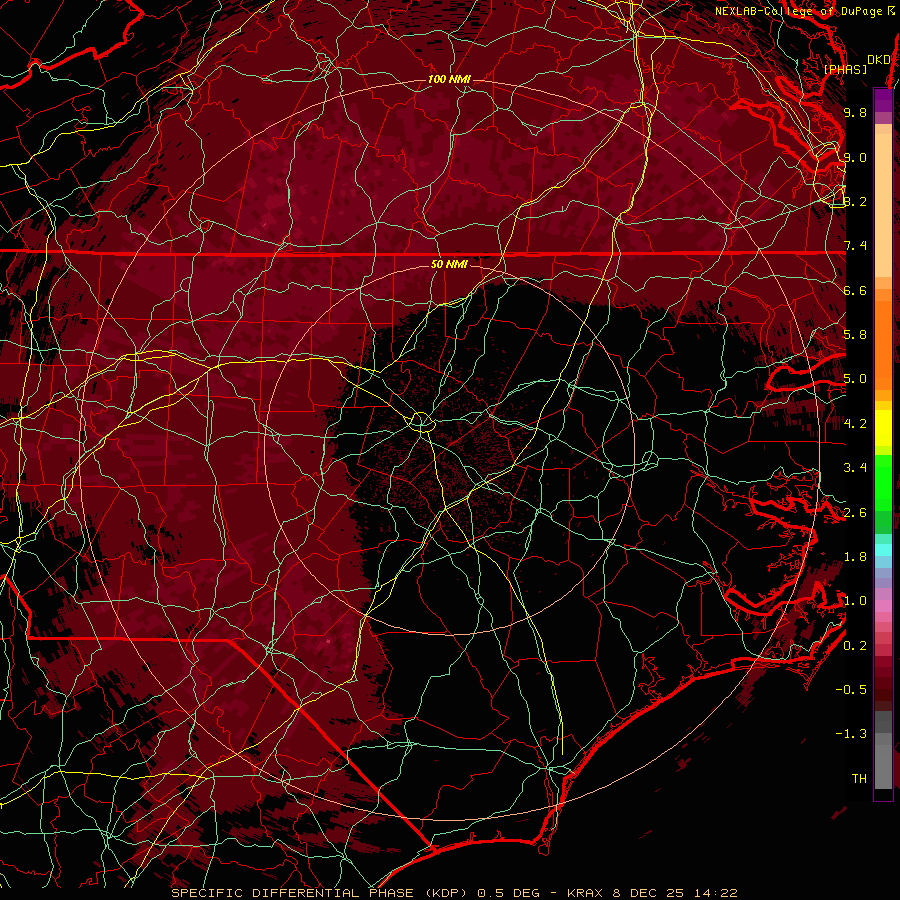Click the TH threshold label on the legend

point(859,778)
